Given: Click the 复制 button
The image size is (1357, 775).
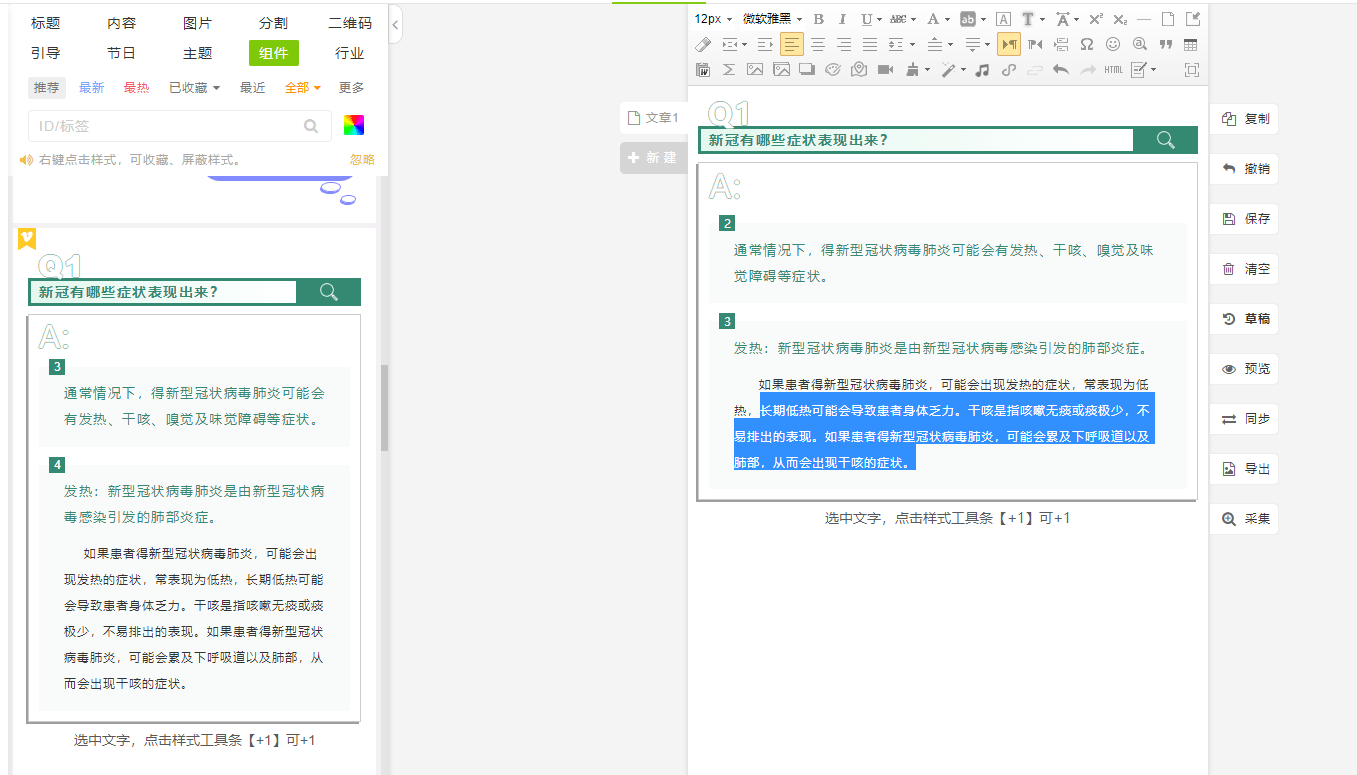Looking at the screenshot, I should click(1244, 119).
